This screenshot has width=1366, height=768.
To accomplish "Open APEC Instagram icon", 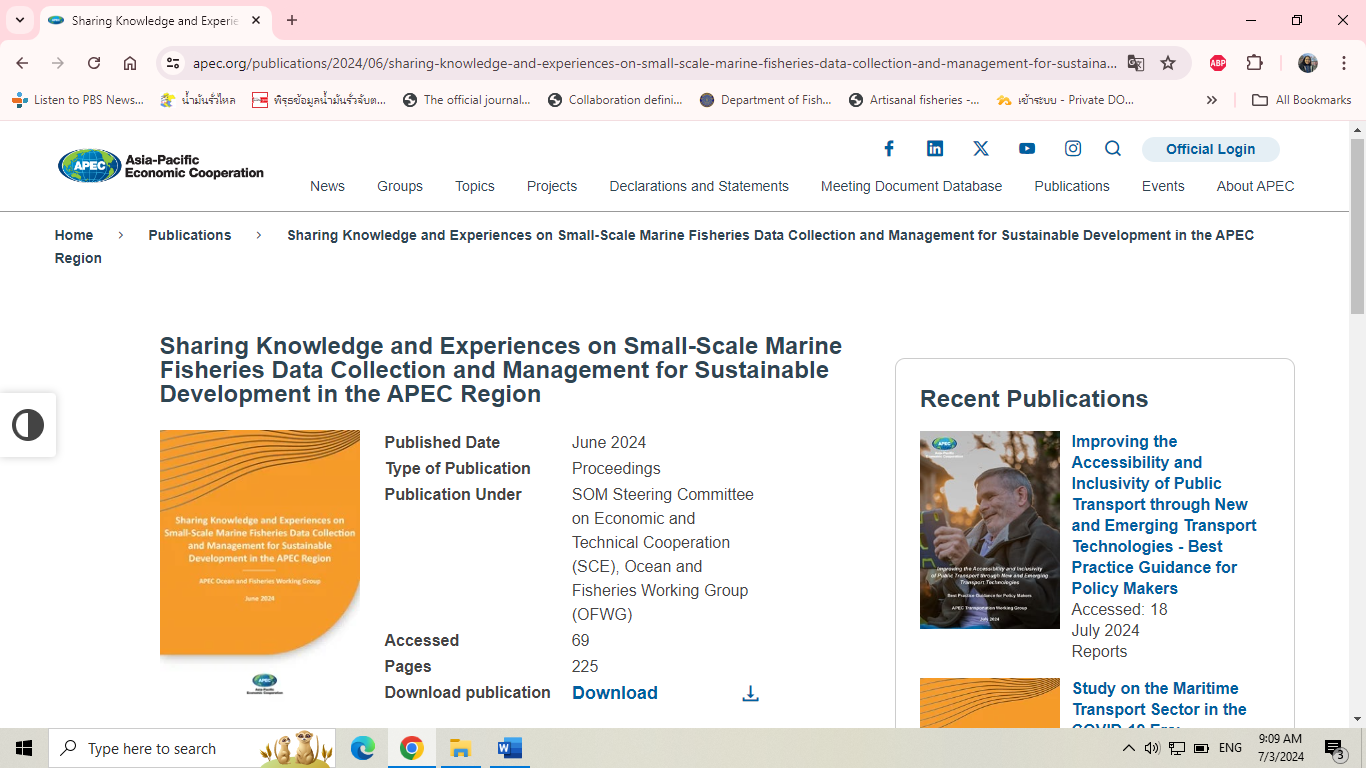I will [1073, 149].
